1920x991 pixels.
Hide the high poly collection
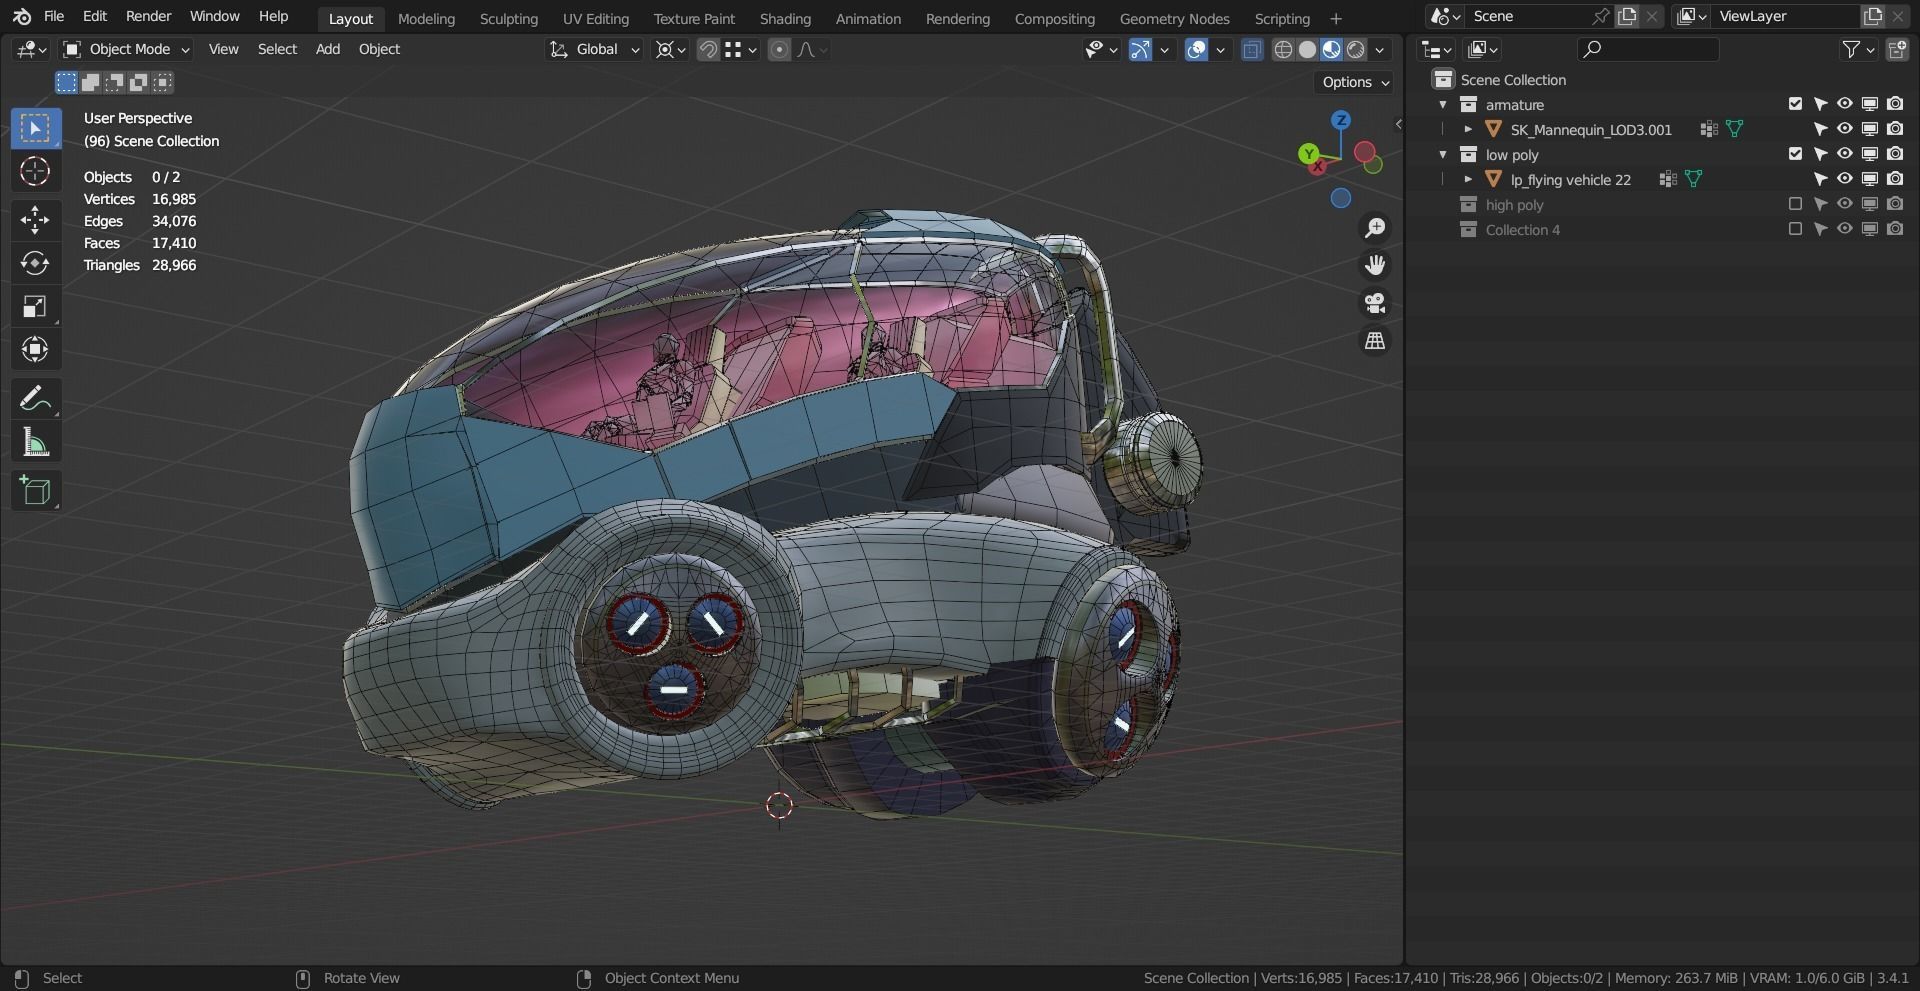1844,204
